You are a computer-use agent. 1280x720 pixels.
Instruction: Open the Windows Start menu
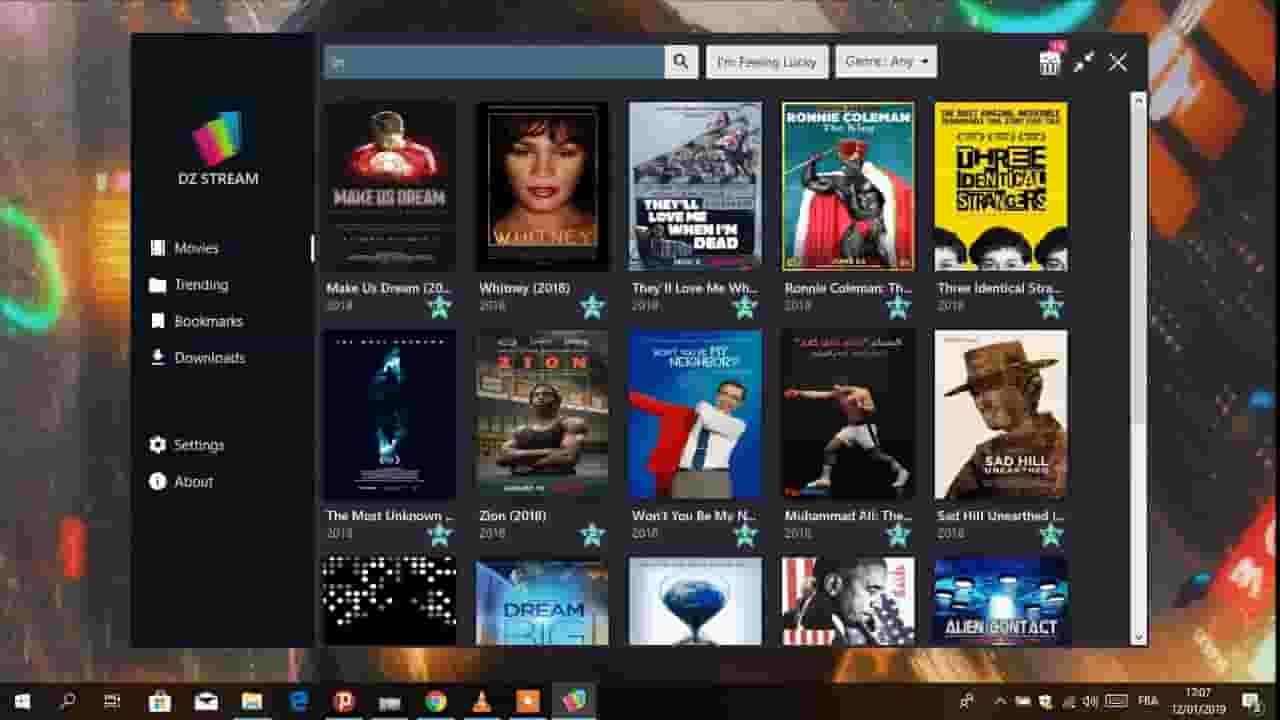(22, 701)
